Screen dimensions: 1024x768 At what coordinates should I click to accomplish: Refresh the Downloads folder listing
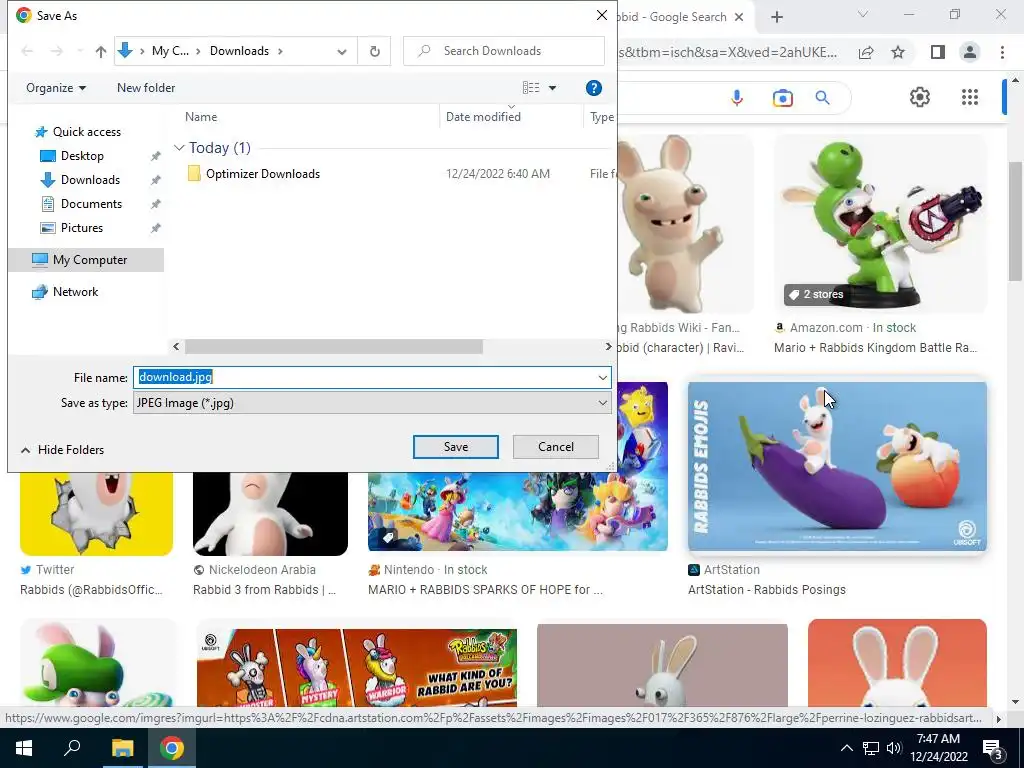click(374, 51)
